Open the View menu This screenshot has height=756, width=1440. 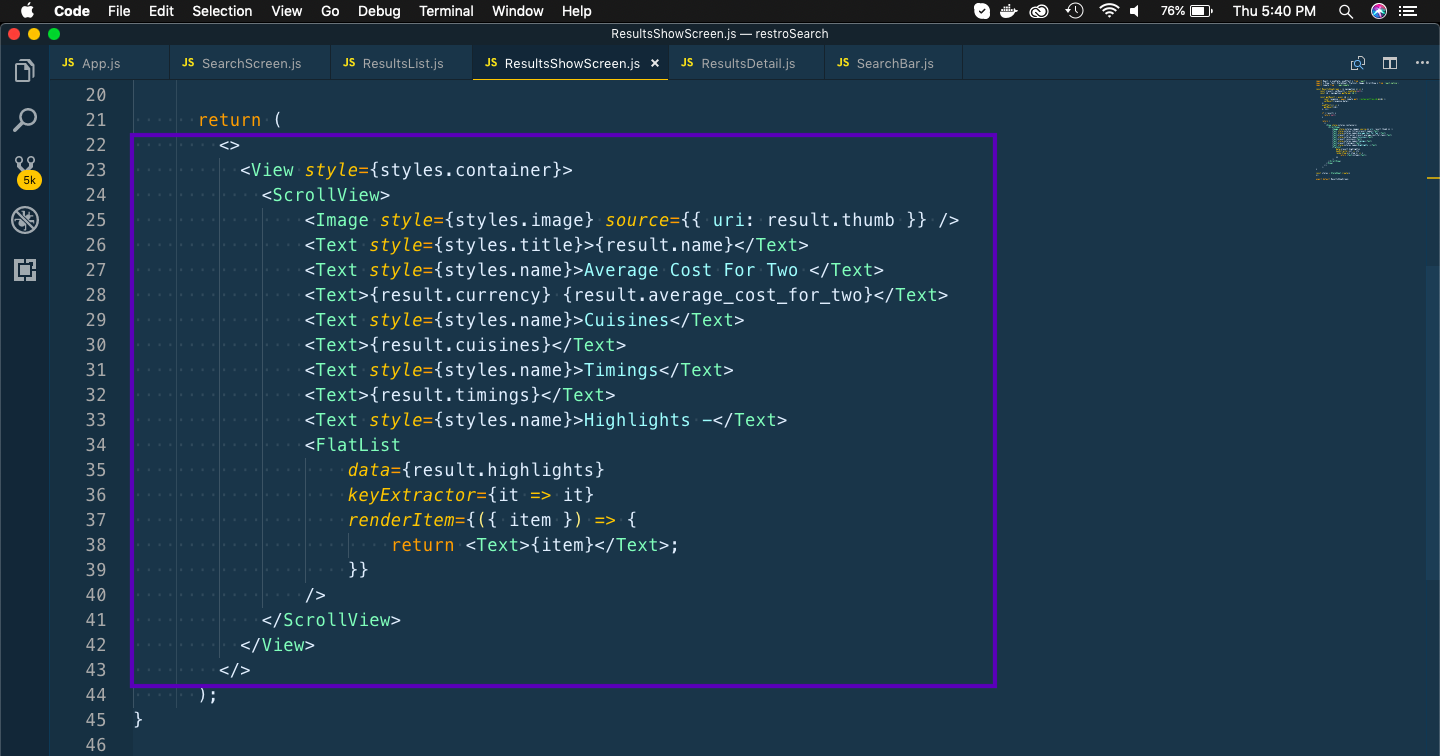[x=287, y=11]
